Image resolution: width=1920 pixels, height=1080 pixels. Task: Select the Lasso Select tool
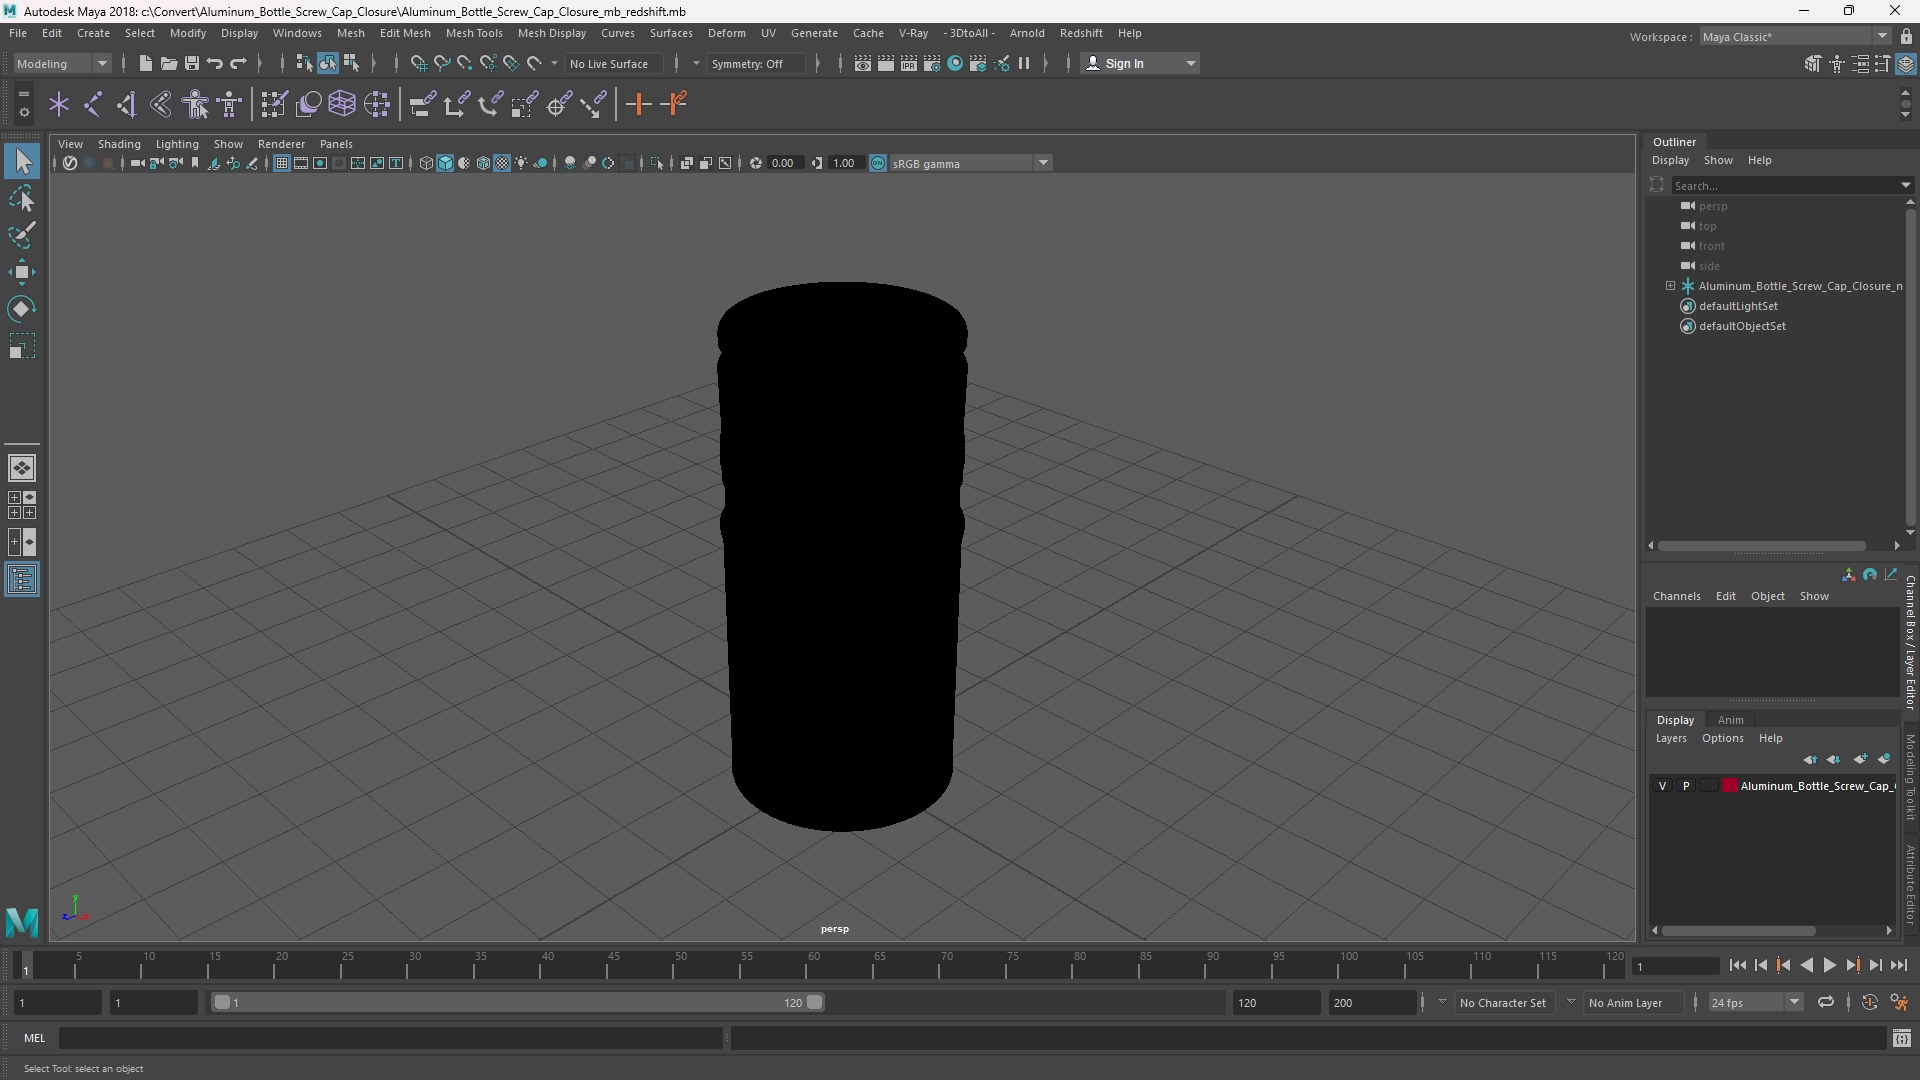click(x=22, y=198)
